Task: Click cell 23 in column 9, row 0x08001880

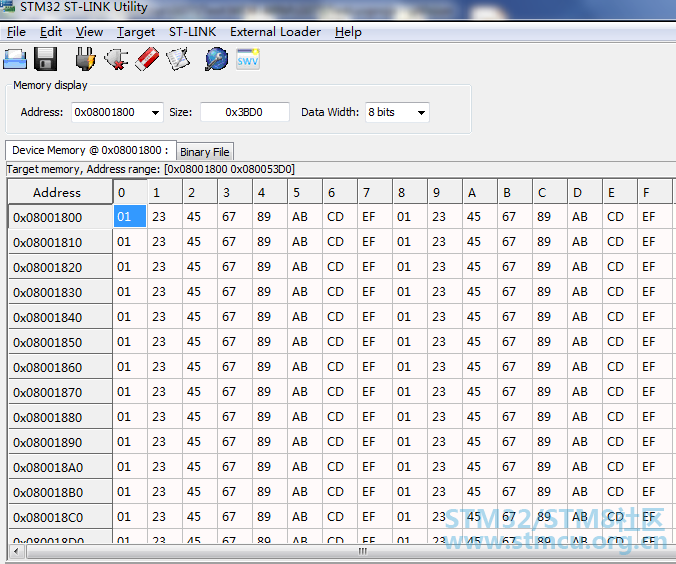Action: 444,417
